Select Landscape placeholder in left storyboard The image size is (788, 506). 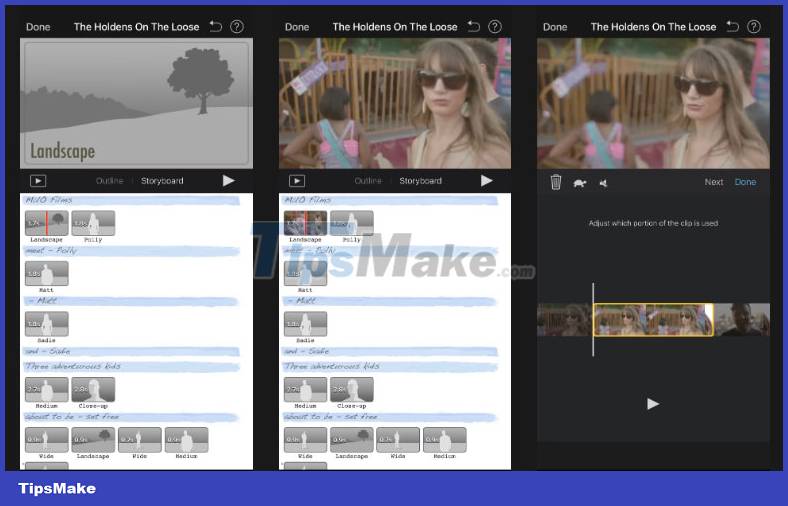tap(47, 224)
